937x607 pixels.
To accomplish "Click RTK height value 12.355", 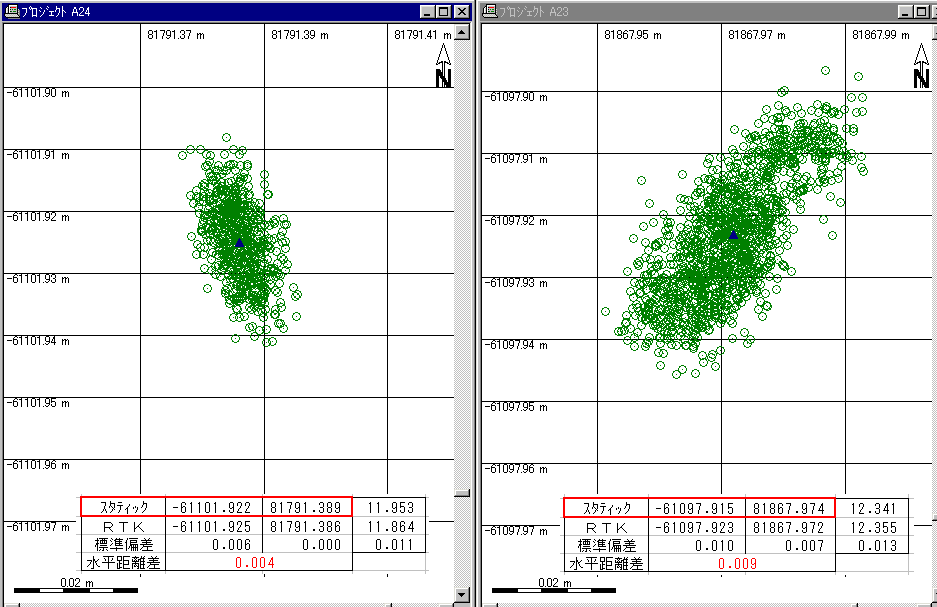I will point(874,528).
